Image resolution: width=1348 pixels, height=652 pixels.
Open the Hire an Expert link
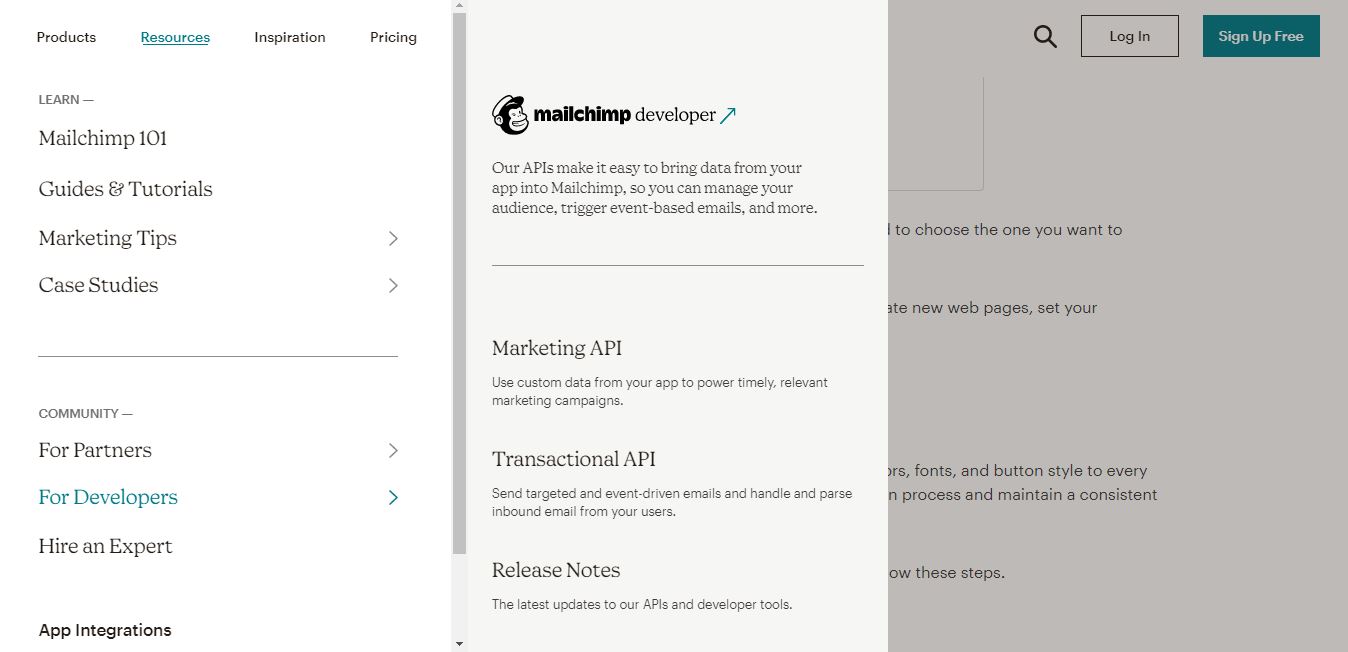click(x=105, y=546)
